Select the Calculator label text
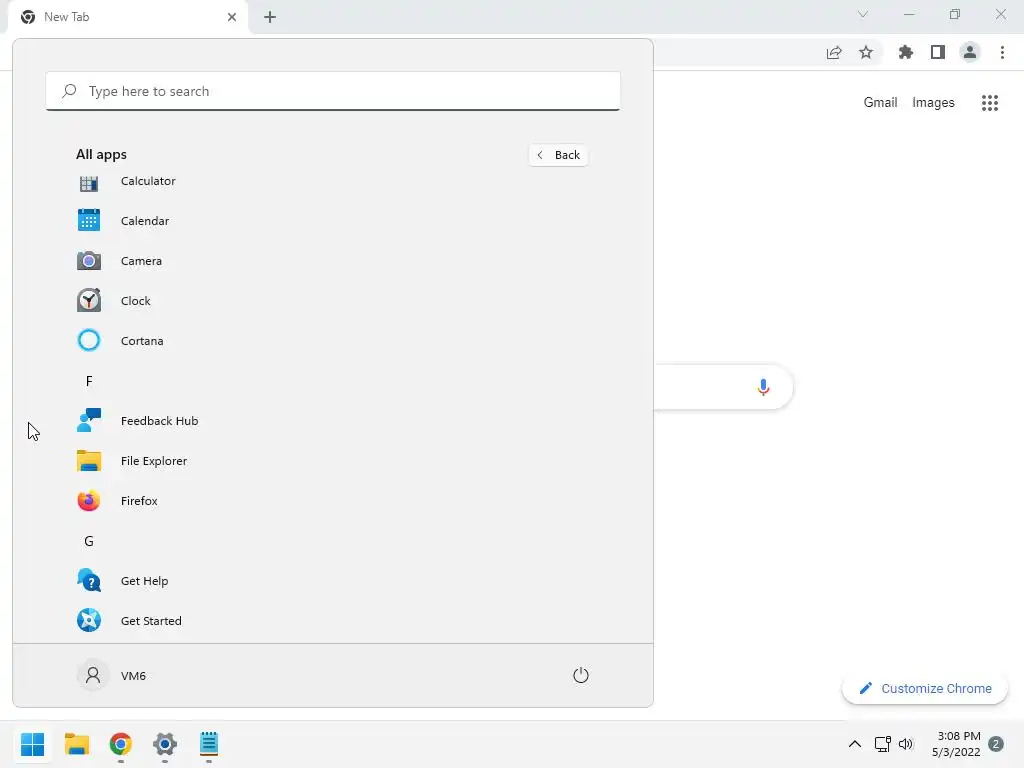 click(x=148, y=181)
